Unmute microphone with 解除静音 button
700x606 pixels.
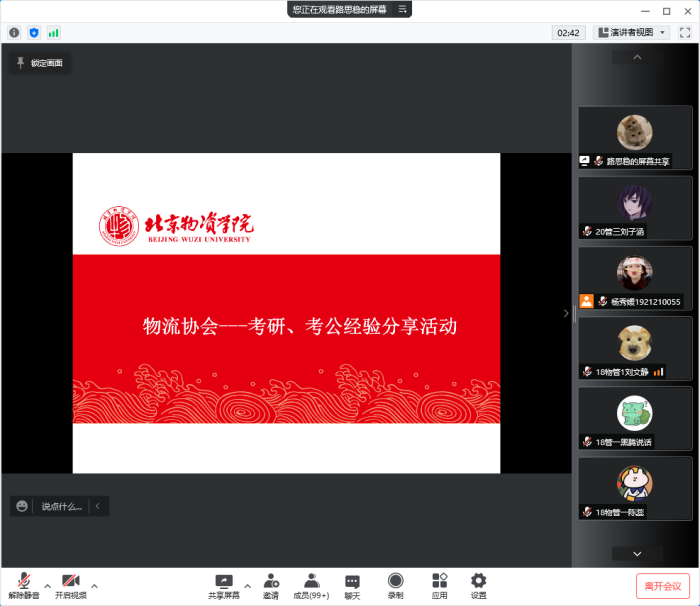[x=23, y=585]
